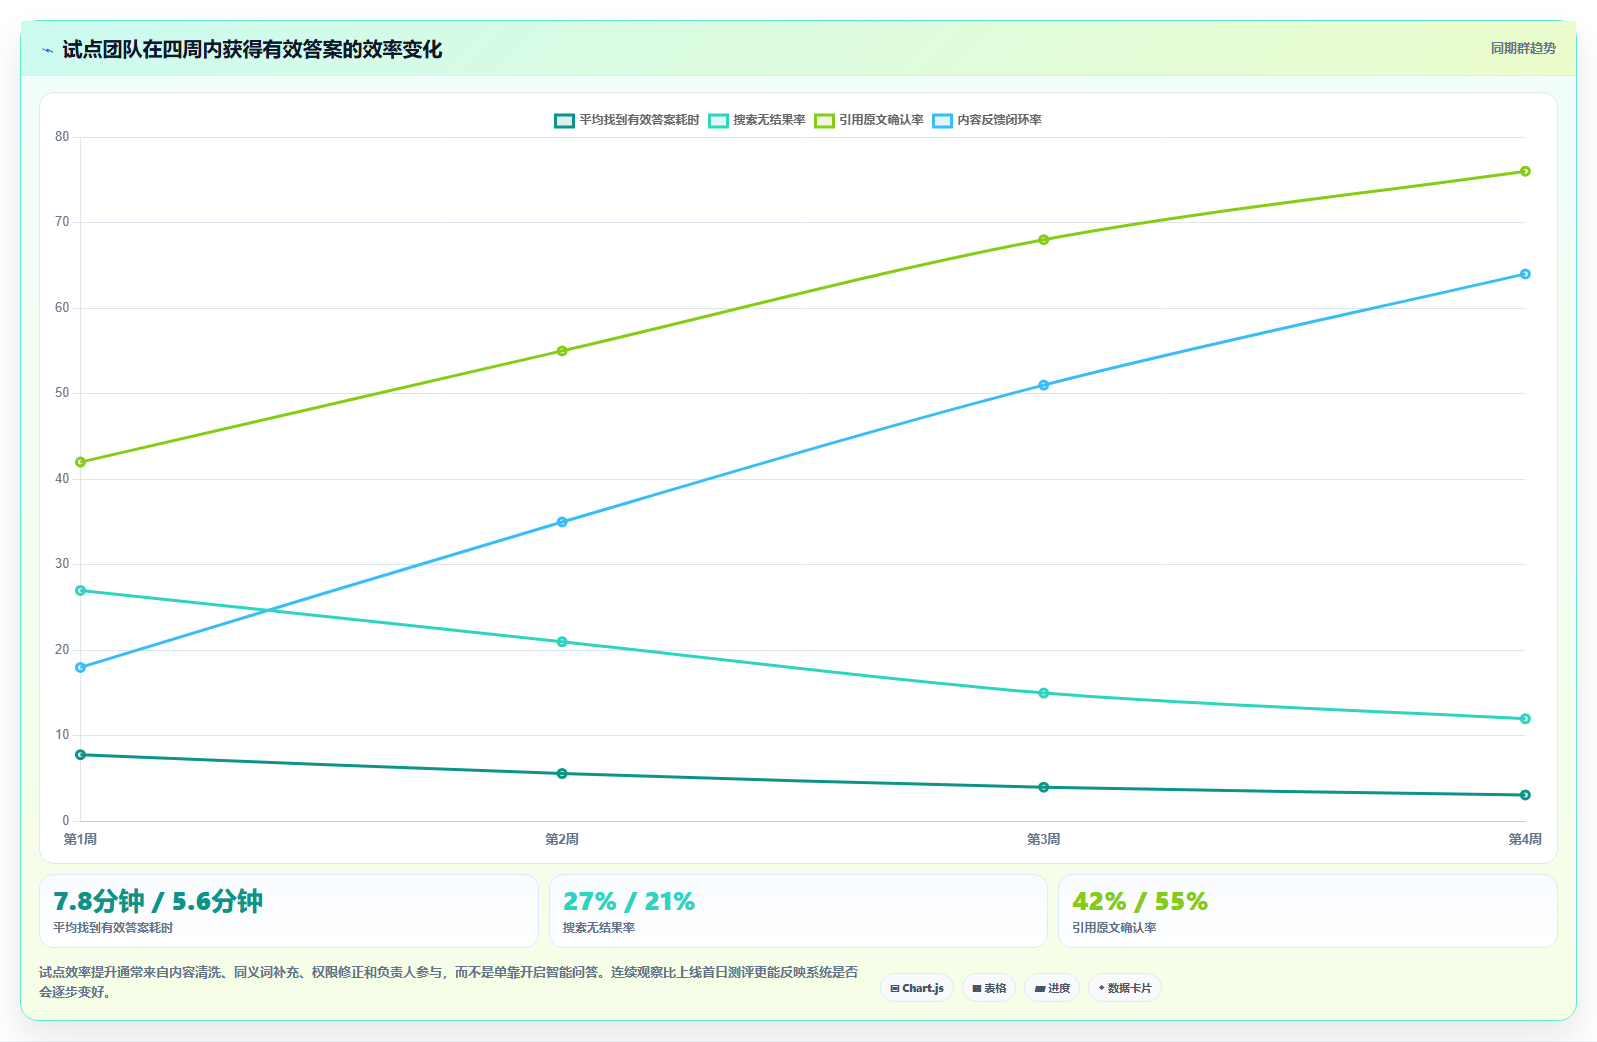Select 平均找到有效答案耗时 point at 第1周
The width and height of the screenshot is (1597, 1042).
coord(81,755)
